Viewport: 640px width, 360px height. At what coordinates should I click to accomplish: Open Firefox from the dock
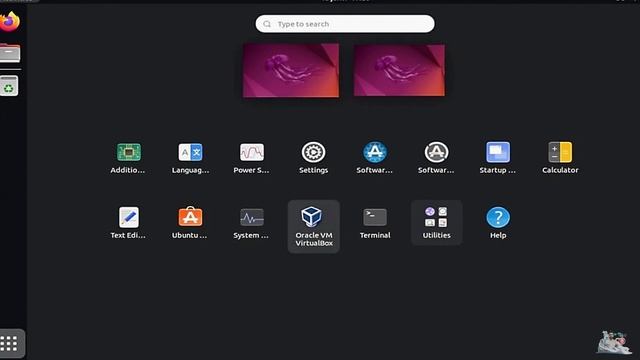pos(10,21)
